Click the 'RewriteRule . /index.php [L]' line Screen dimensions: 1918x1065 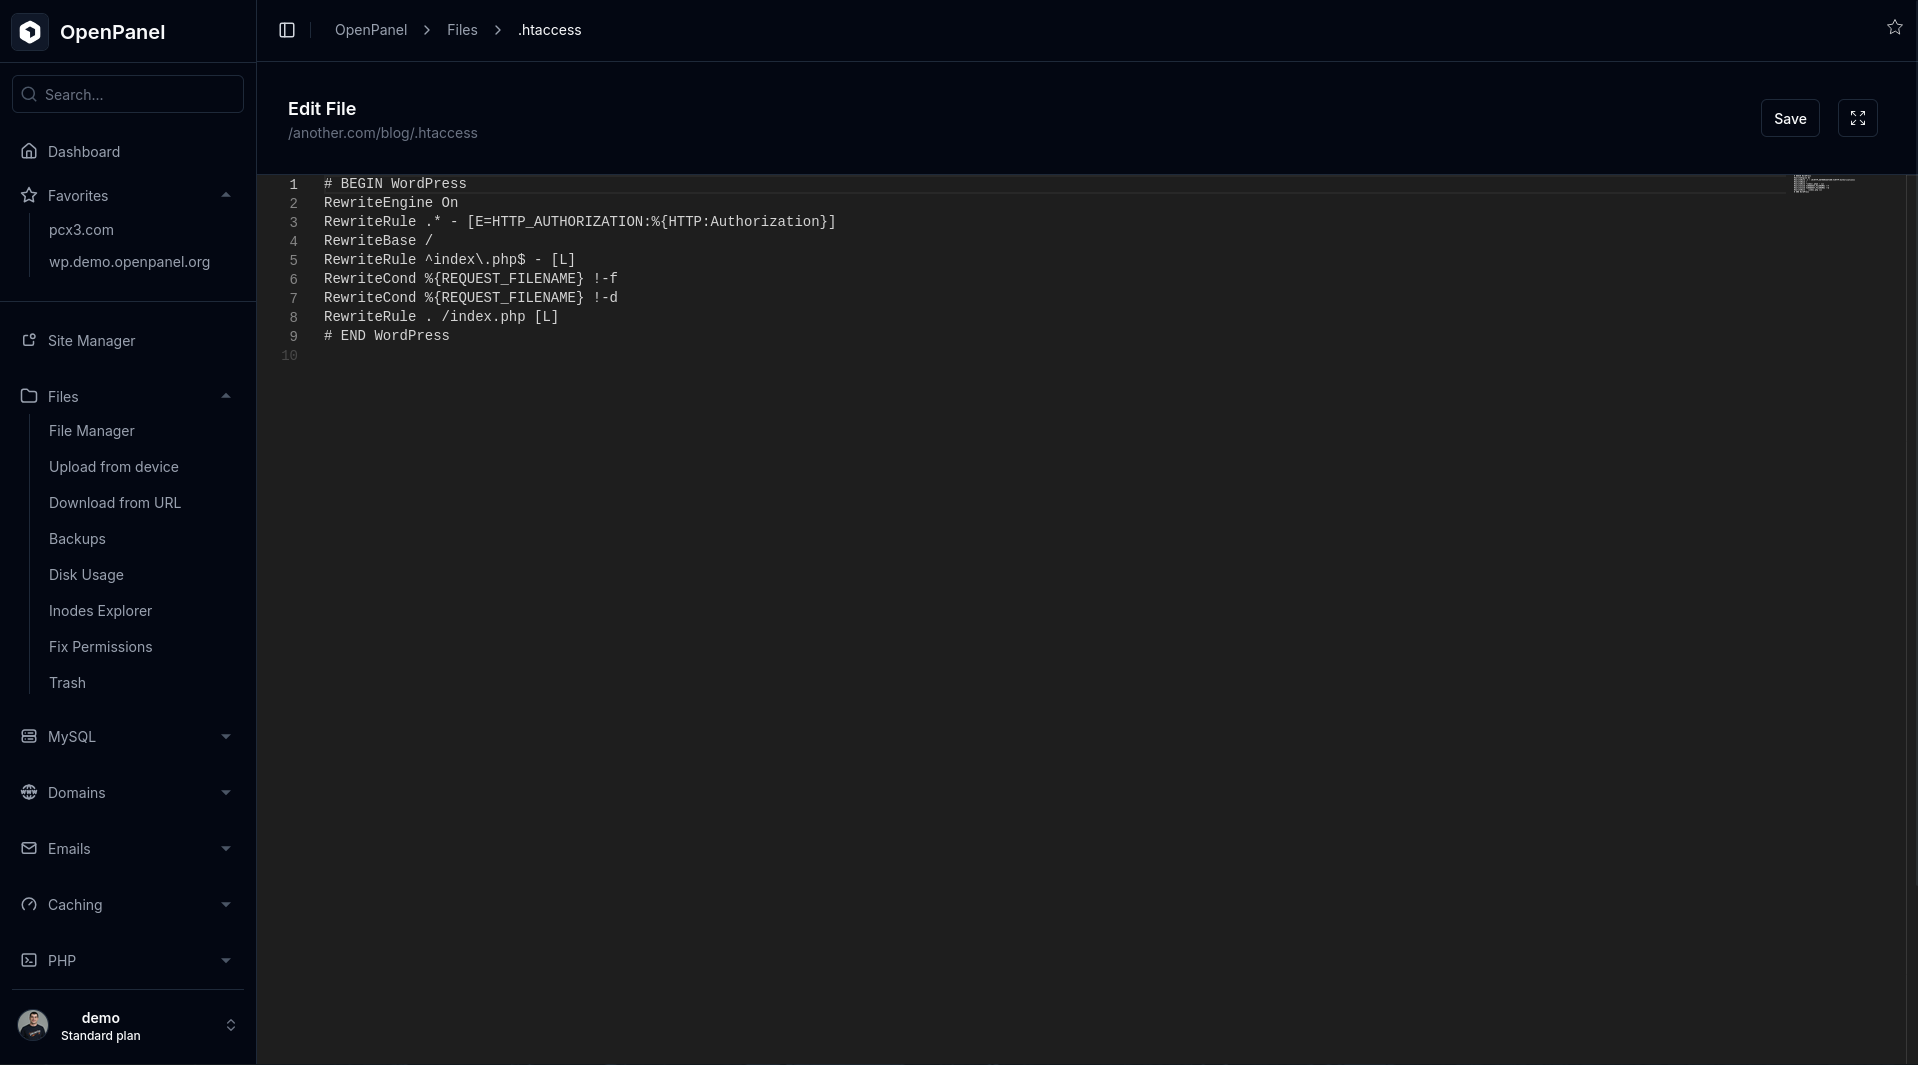click(x=441, y=317)
